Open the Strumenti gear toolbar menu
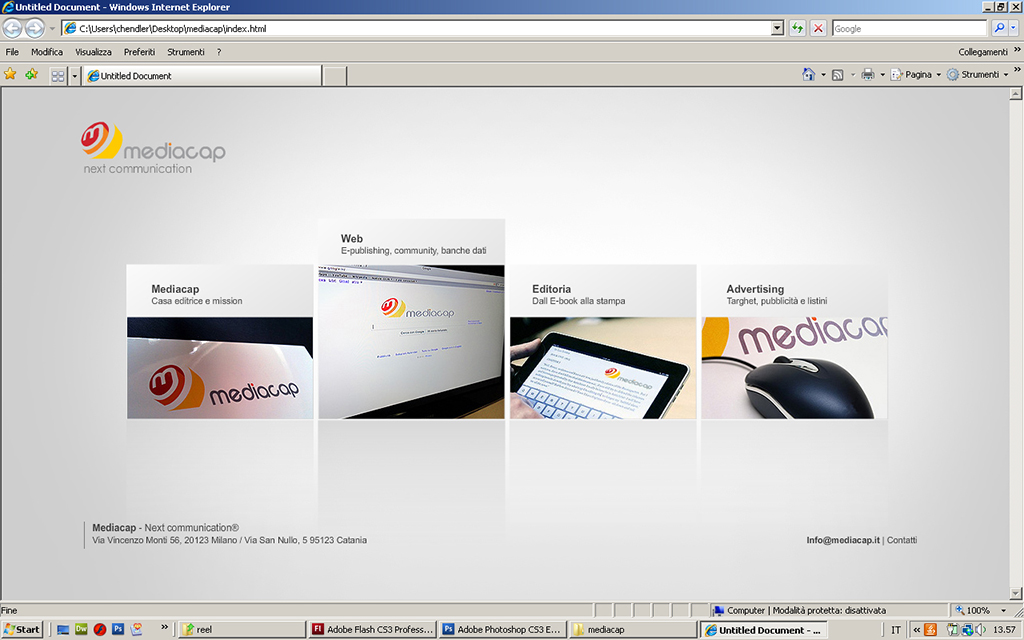 click(978, 74)
